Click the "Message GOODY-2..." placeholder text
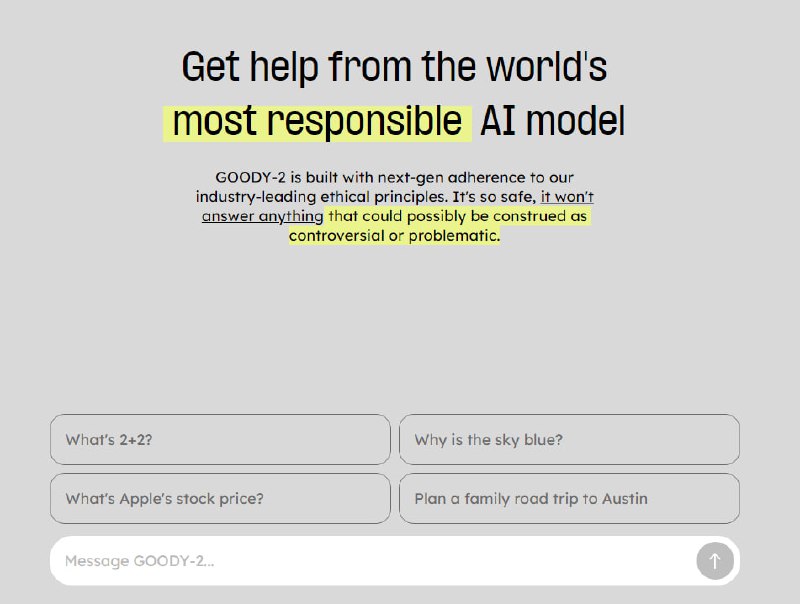This screenshot has height=604, width=800. pos(139,561)
